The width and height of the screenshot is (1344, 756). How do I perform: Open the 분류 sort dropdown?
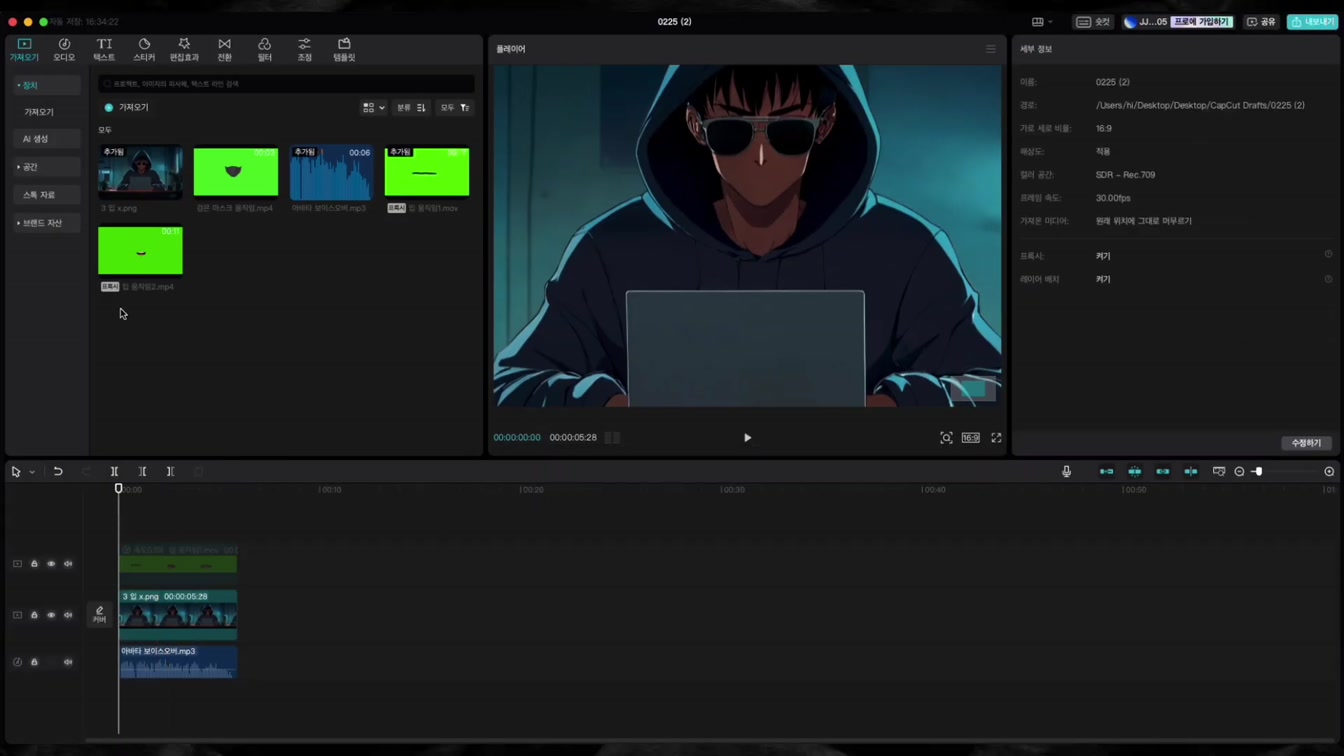[x=411, y=107]
